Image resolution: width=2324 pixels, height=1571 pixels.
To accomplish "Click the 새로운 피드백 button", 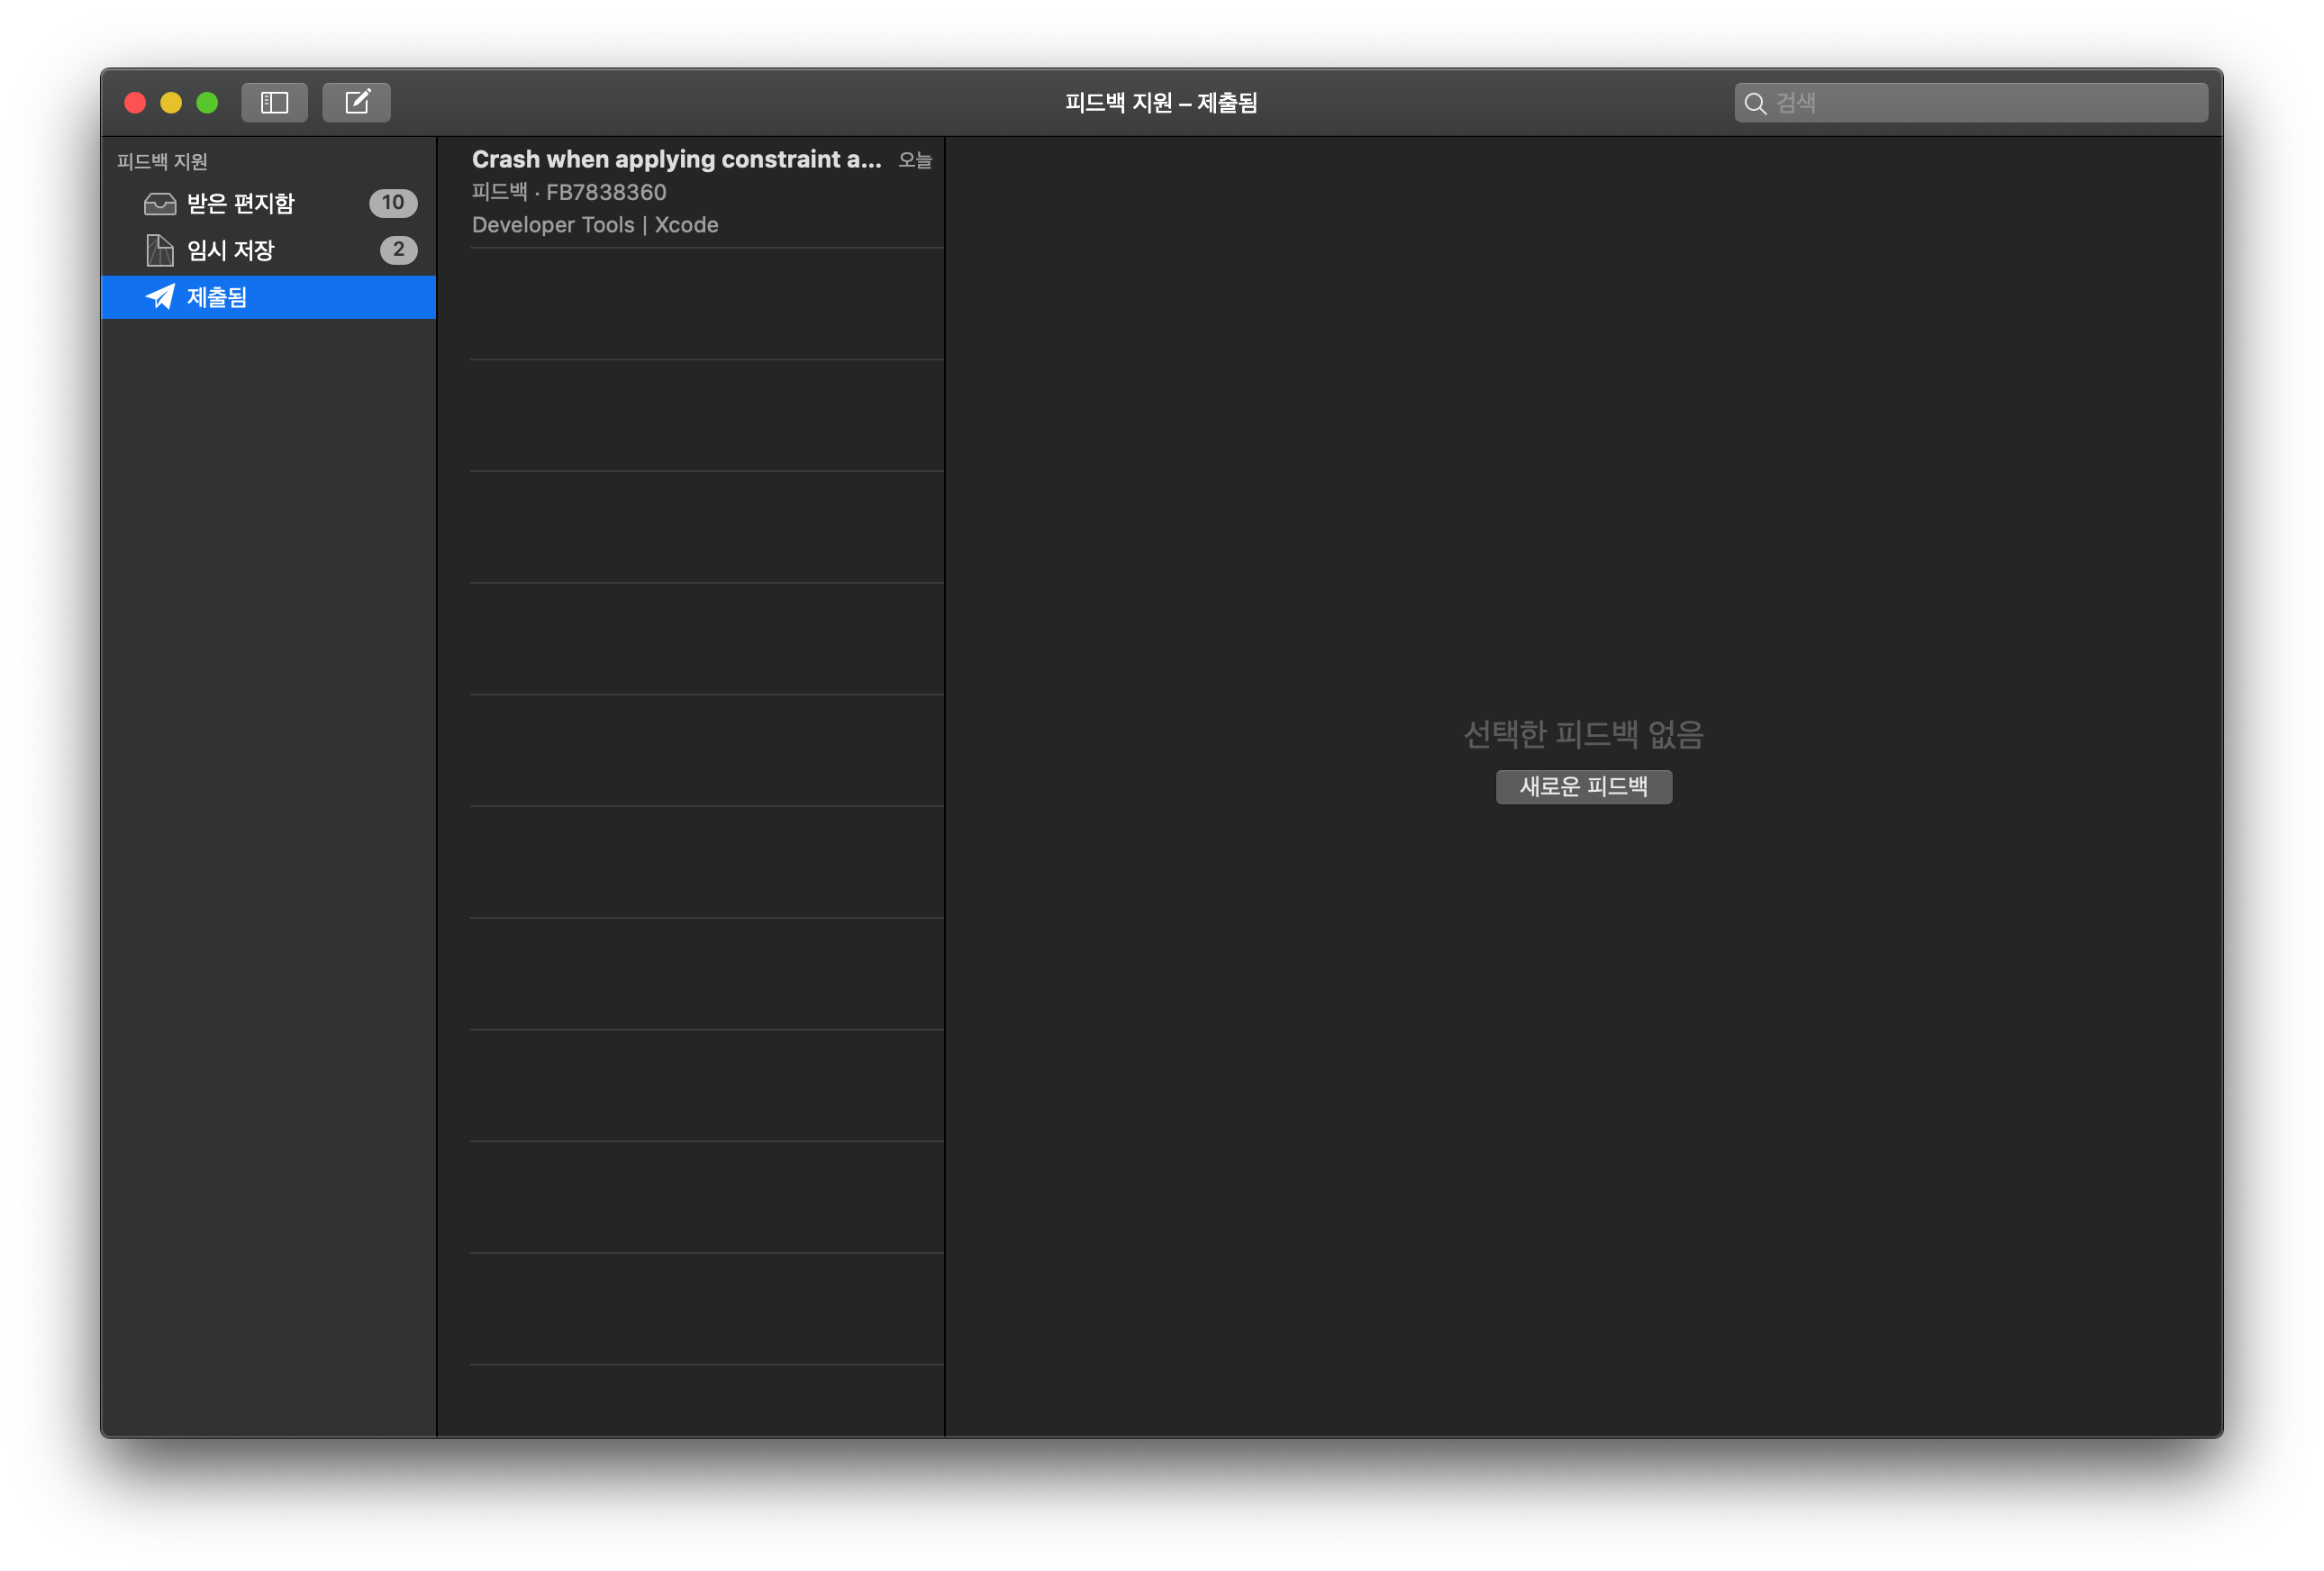I will (1583, 787).
